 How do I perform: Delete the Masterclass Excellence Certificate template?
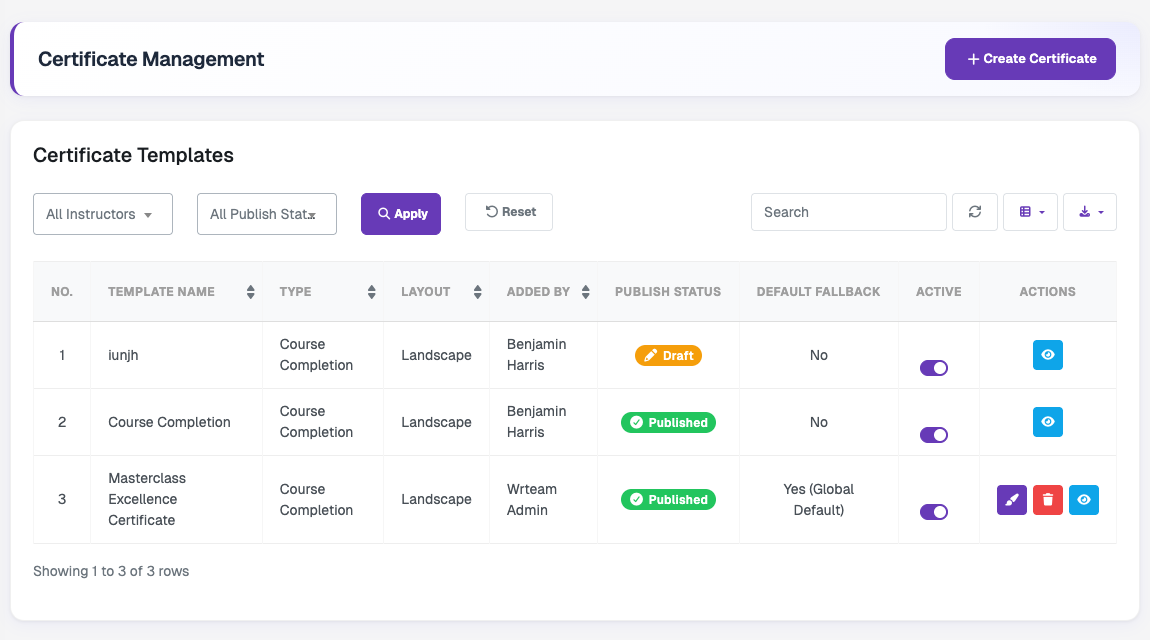click(1047, 500)
